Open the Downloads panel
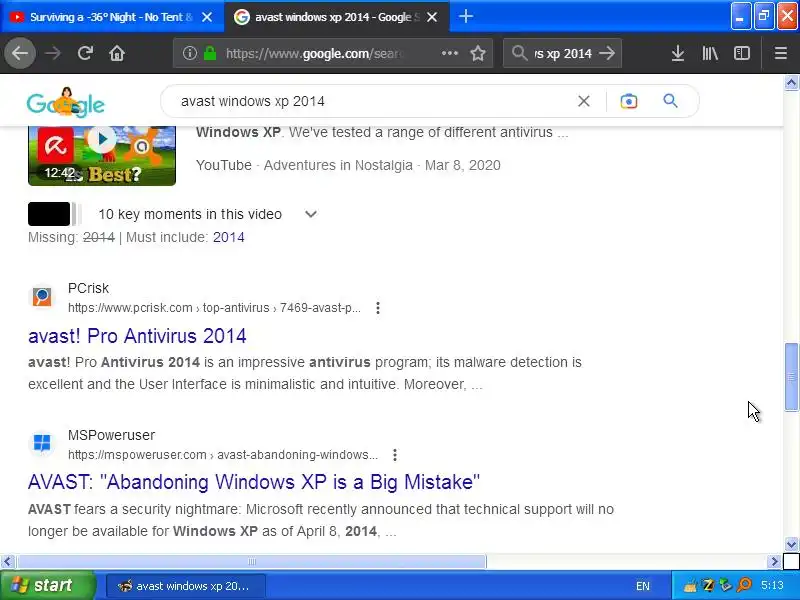The height and width of the screenshot is (600, 800). pos(678,53)
